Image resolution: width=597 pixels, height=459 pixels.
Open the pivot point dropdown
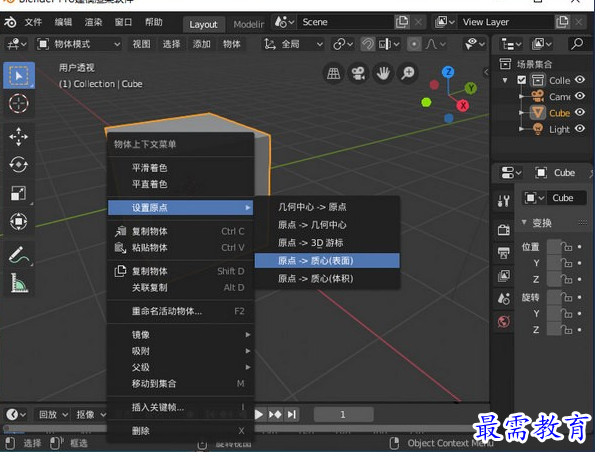342,44
